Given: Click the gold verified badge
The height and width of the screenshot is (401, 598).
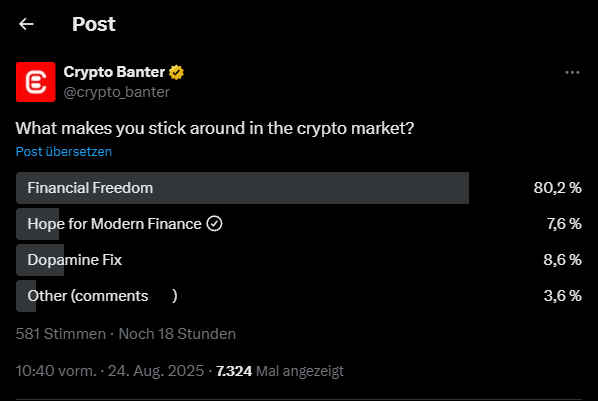Looking at the screenshot, I should [x=176, y=72].
